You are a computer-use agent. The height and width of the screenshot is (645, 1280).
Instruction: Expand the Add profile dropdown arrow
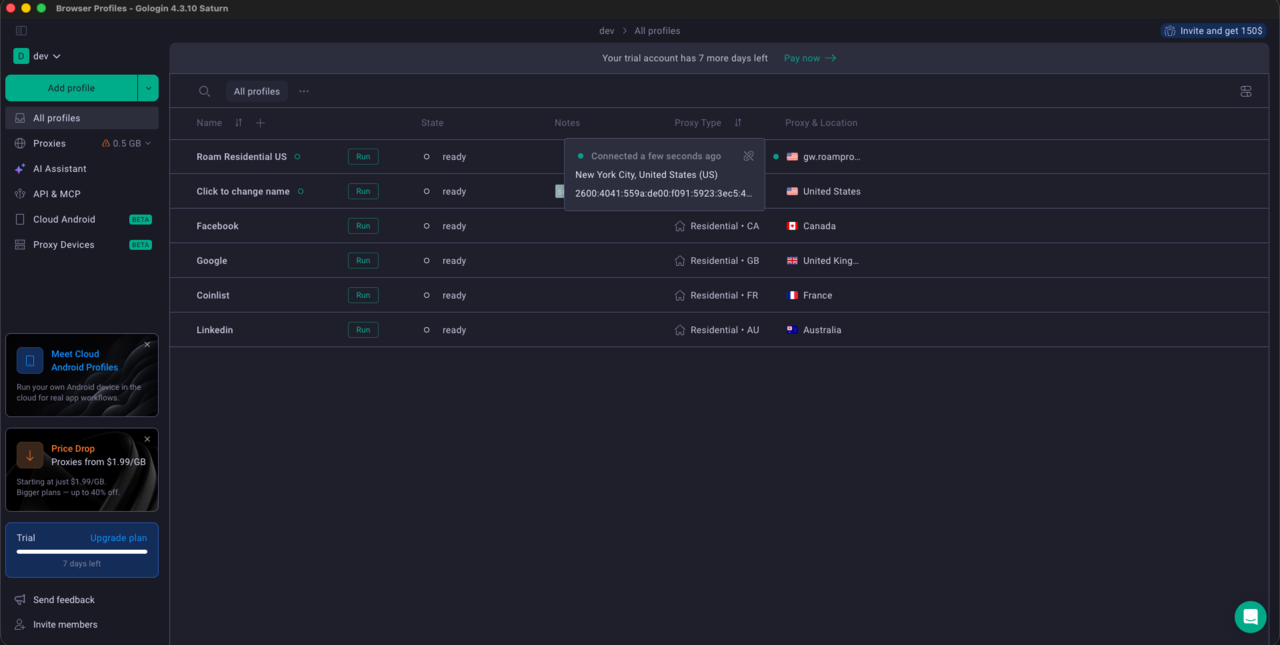click(x=148, y=88)
